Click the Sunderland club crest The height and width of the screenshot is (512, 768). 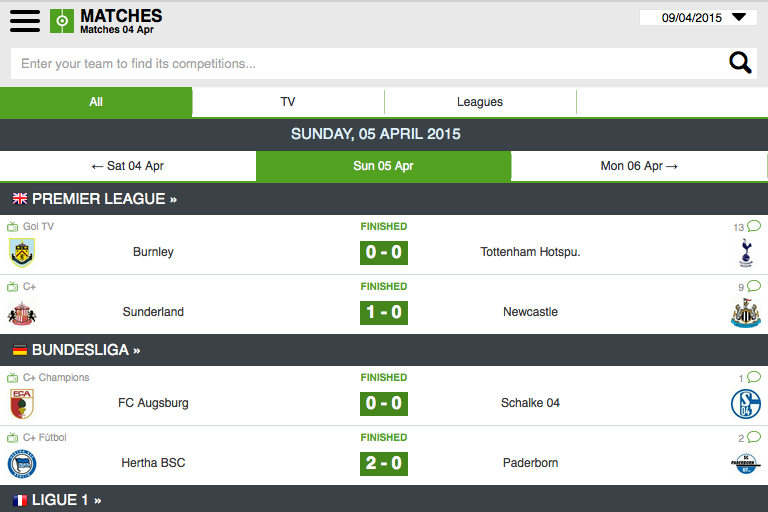click(22, 312)
